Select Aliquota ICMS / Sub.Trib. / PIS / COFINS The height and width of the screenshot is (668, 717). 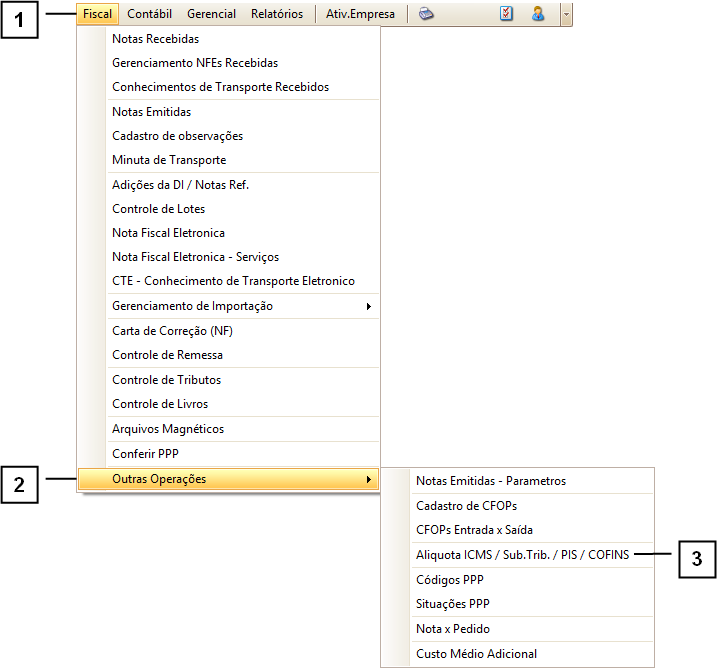(522, 555)
